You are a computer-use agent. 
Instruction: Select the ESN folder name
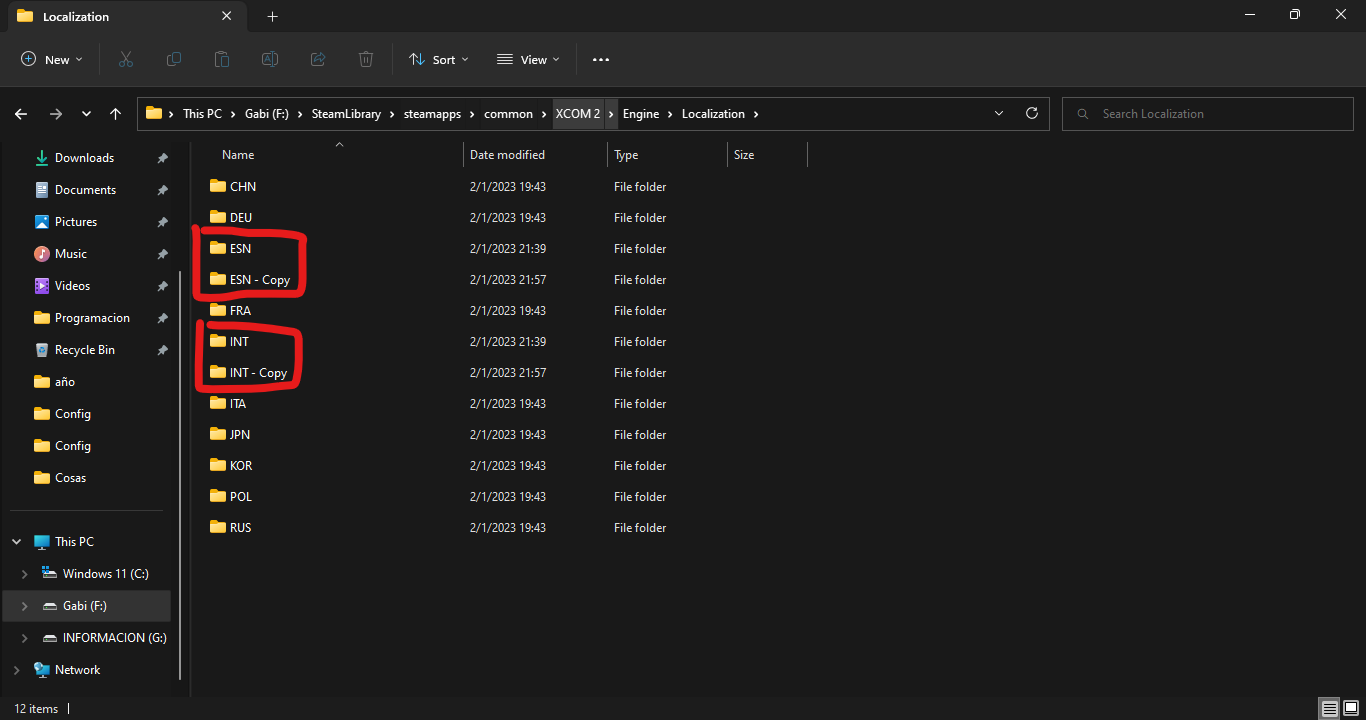[240, 248]
